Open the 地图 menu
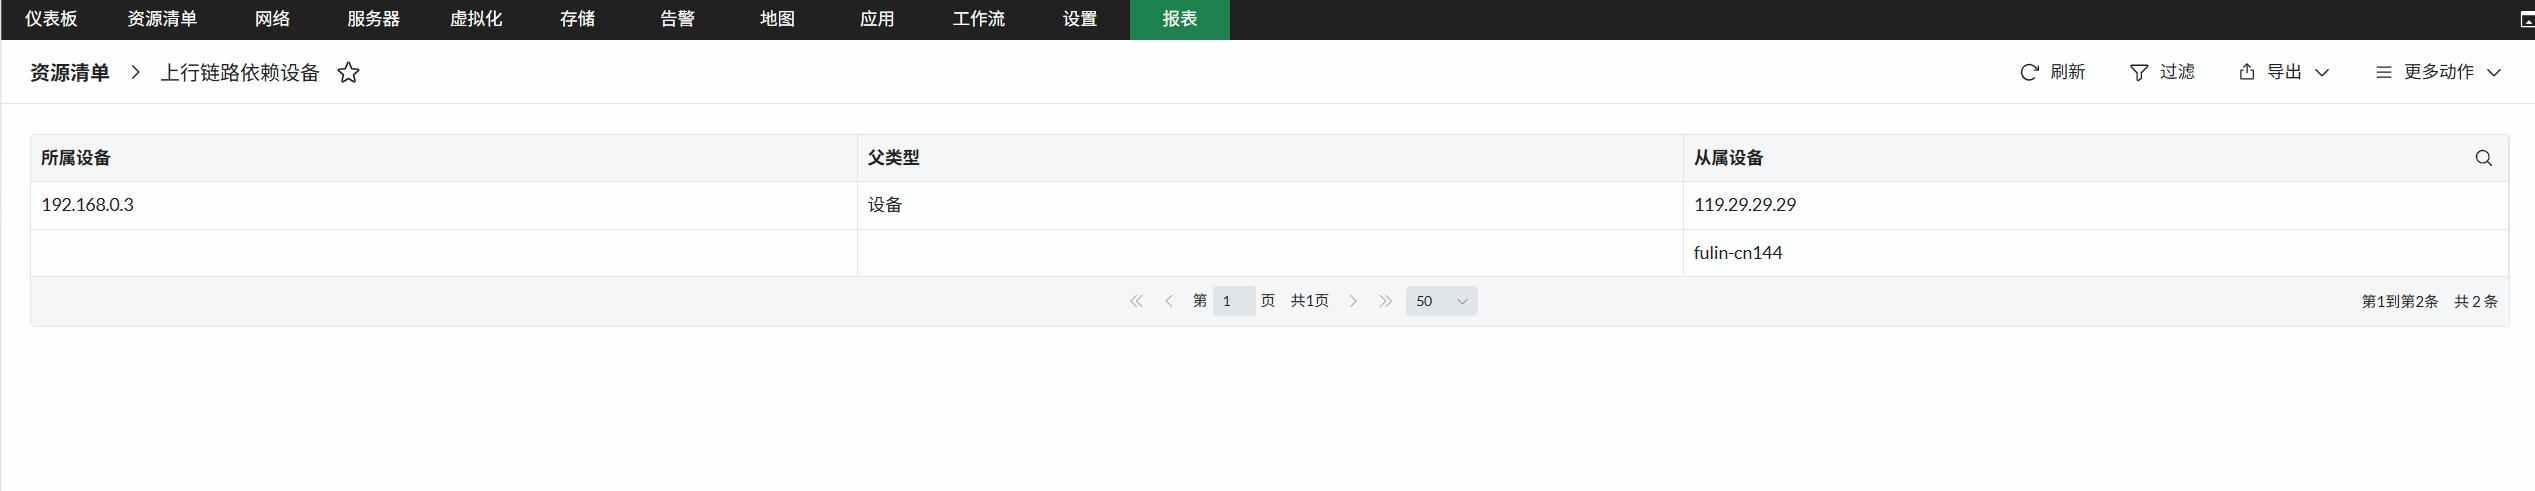Image resolution: width=2535 pixels, height=491 pixels. tap(777, 19)
